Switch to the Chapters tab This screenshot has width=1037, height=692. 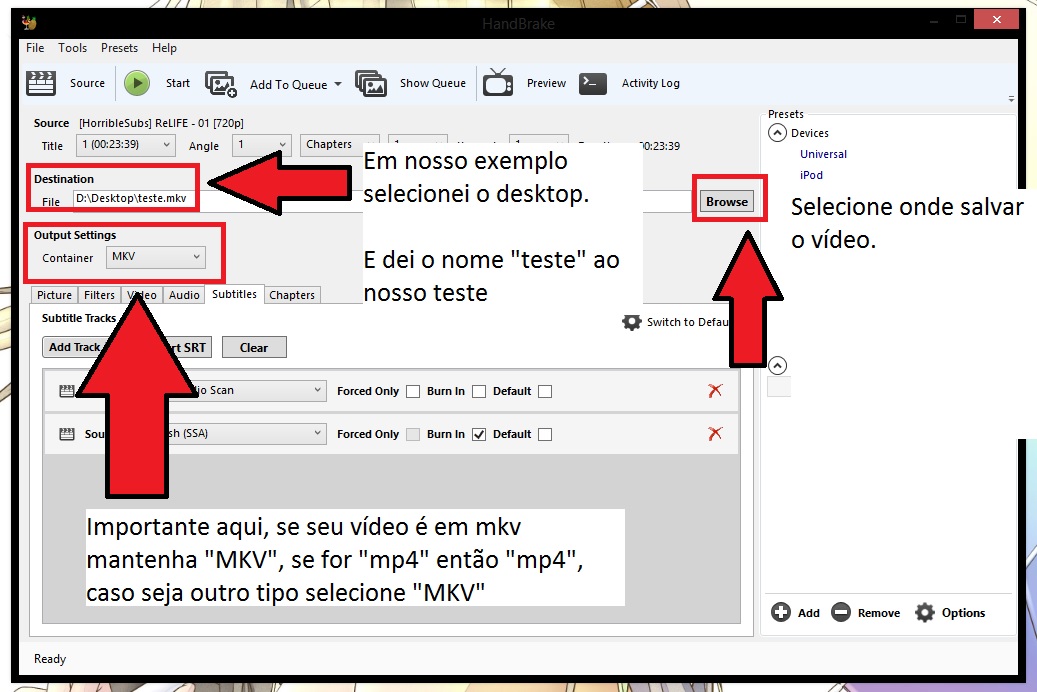point(292,295)
